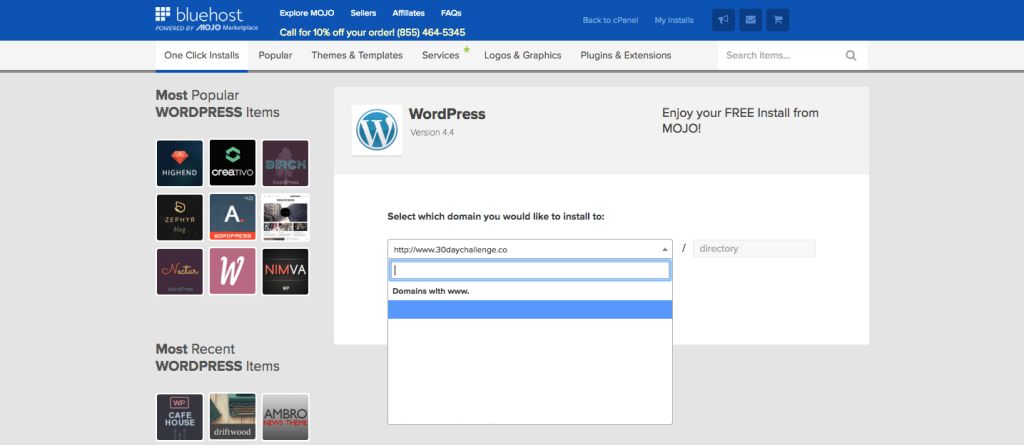This screenshot has height=445, width=1024.
Task: Switch to Themes & Templates tab
Action: coord(357,56)
